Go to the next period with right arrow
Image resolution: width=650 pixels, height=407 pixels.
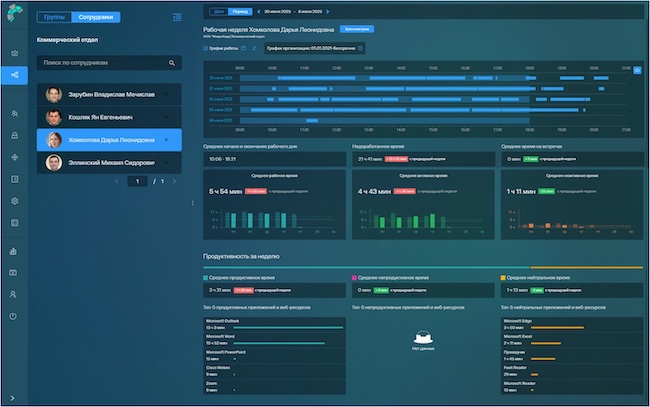(x=328, y=12)
